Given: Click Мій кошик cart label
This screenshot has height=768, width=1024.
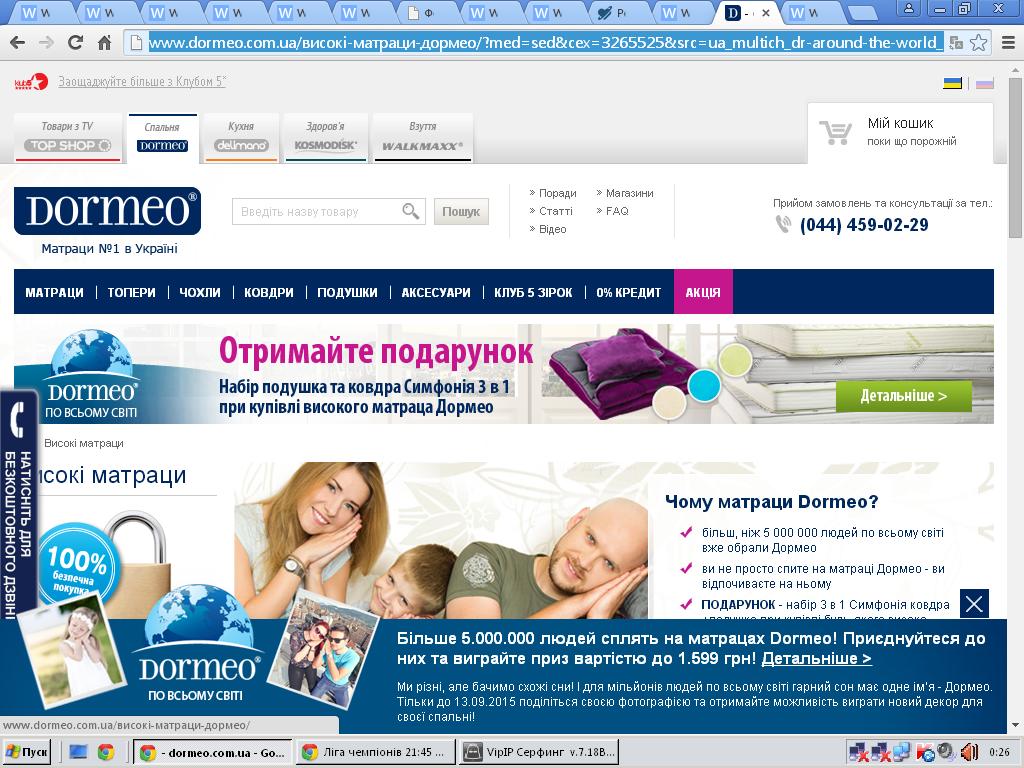Looking at the screenshot, I should (900, 123).
